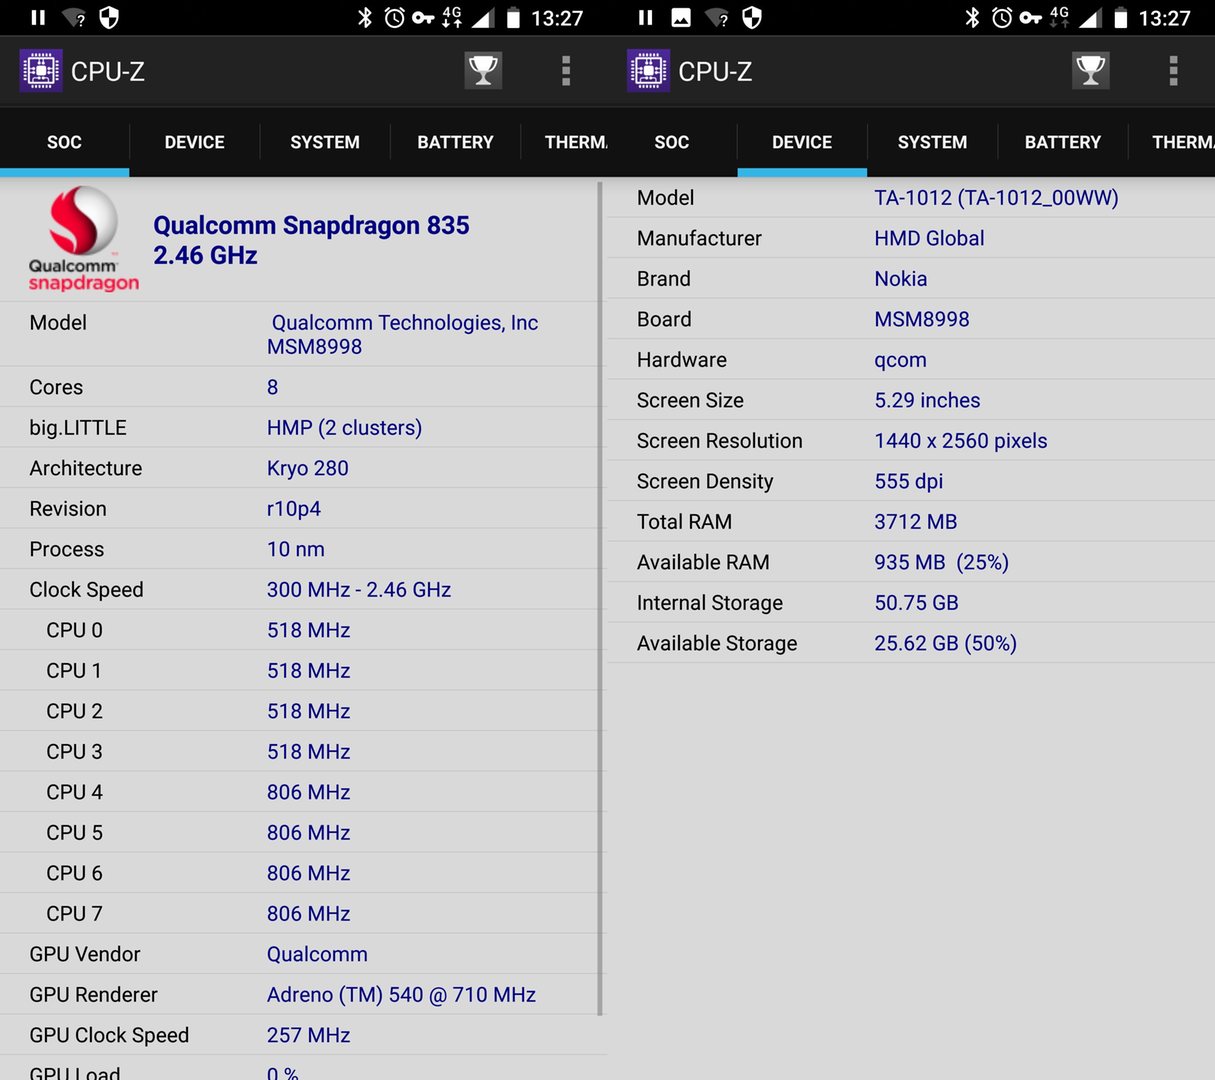
Task: Click the 300 MHz - 2.46 GHz clock speed
Action: 359,590
